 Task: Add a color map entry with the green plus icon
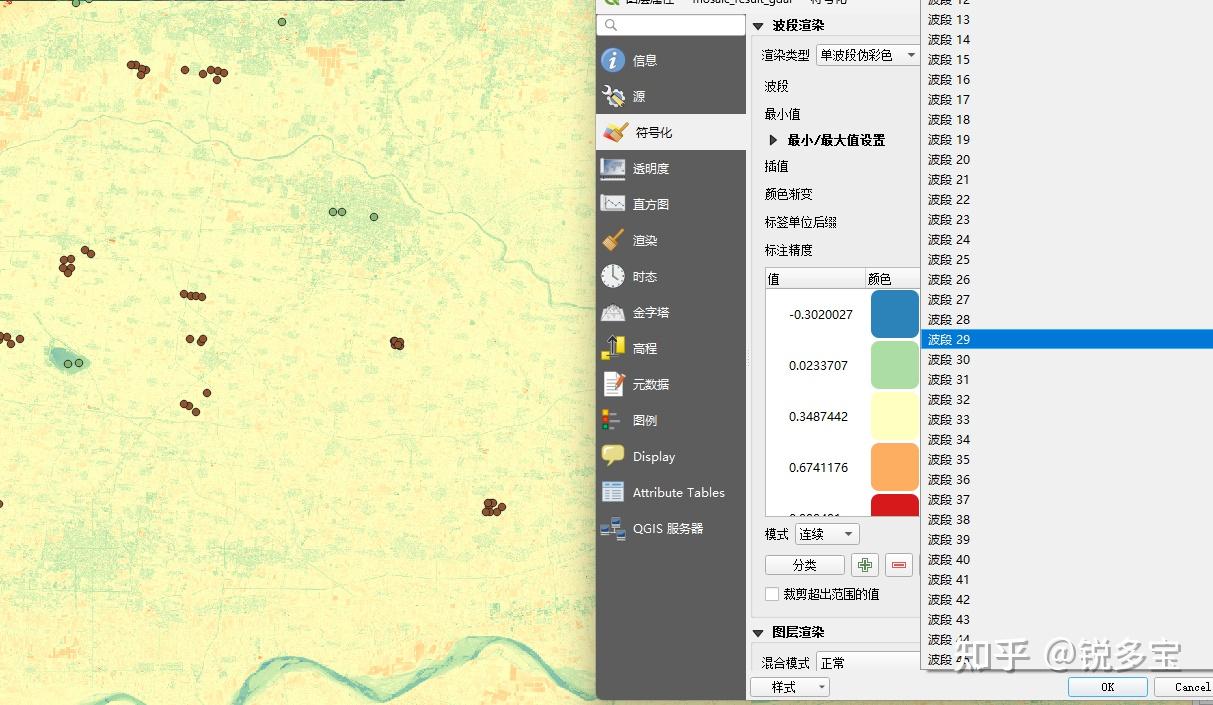(864, 564)
